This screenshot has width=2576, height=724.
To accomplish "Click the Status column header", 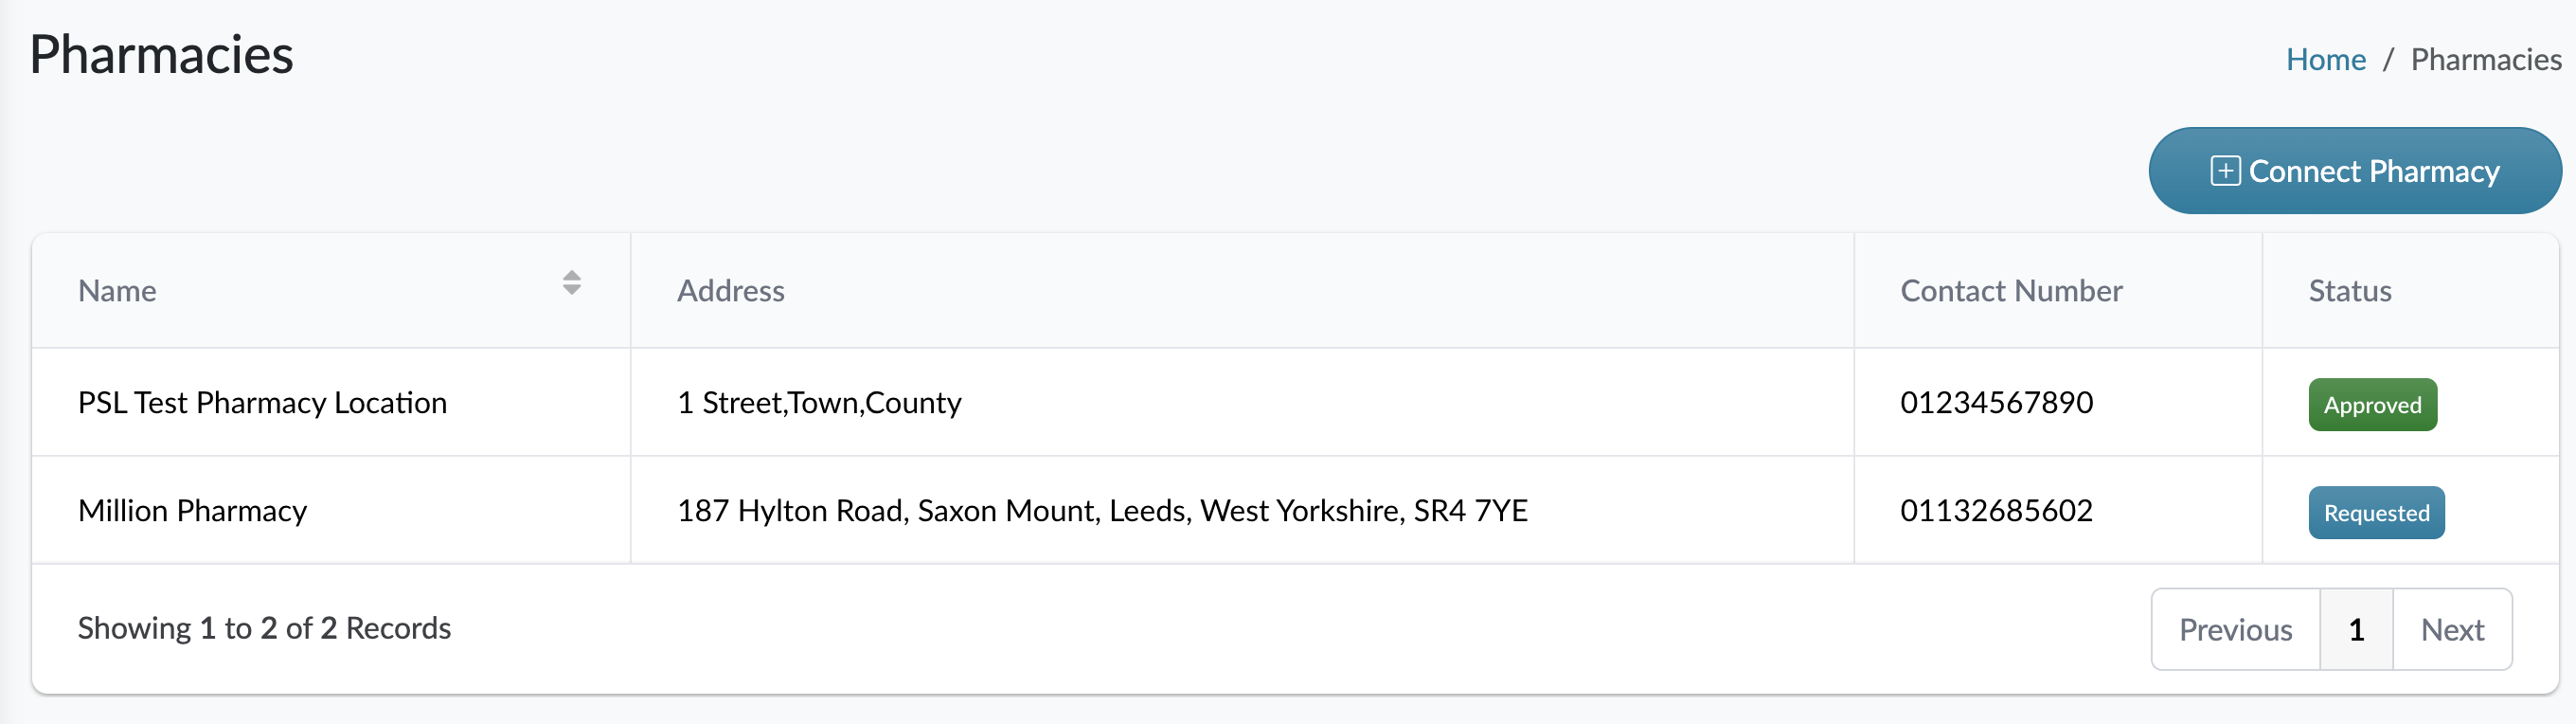I will tap(2349, 291).
